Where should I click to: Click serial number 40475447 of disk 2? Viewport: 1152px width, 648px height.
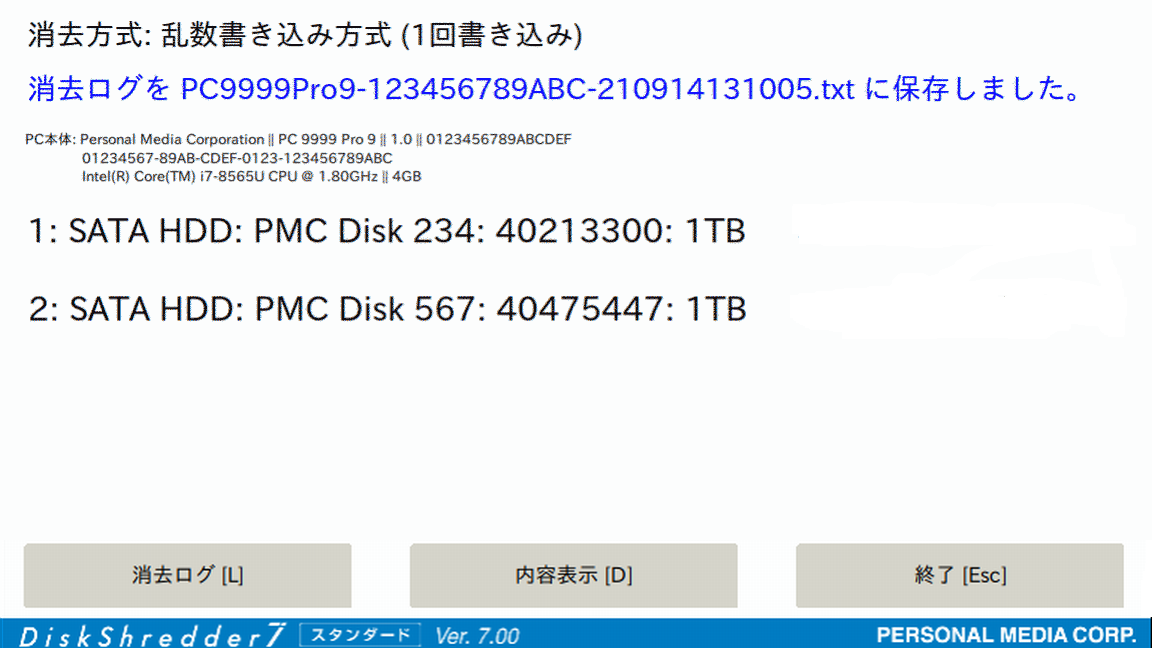coord(581,309)
